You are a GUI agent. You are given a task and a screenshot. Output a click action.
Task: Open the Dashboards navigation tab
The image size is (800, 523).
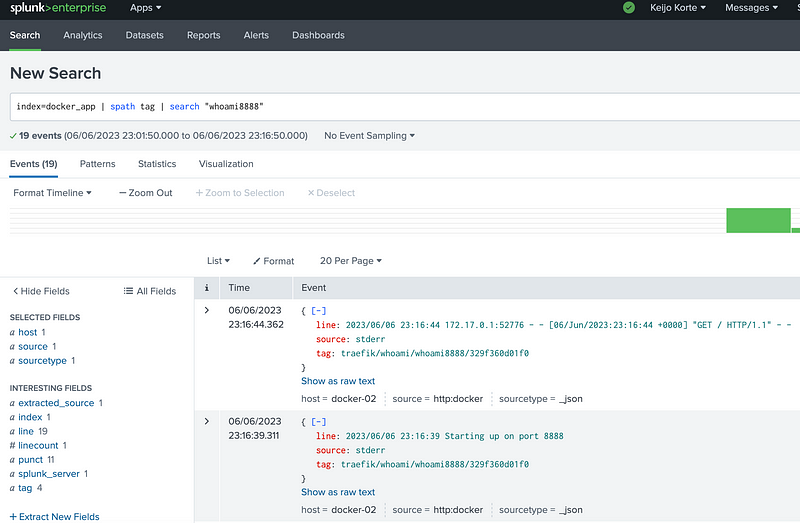click(x=318, y=35)
